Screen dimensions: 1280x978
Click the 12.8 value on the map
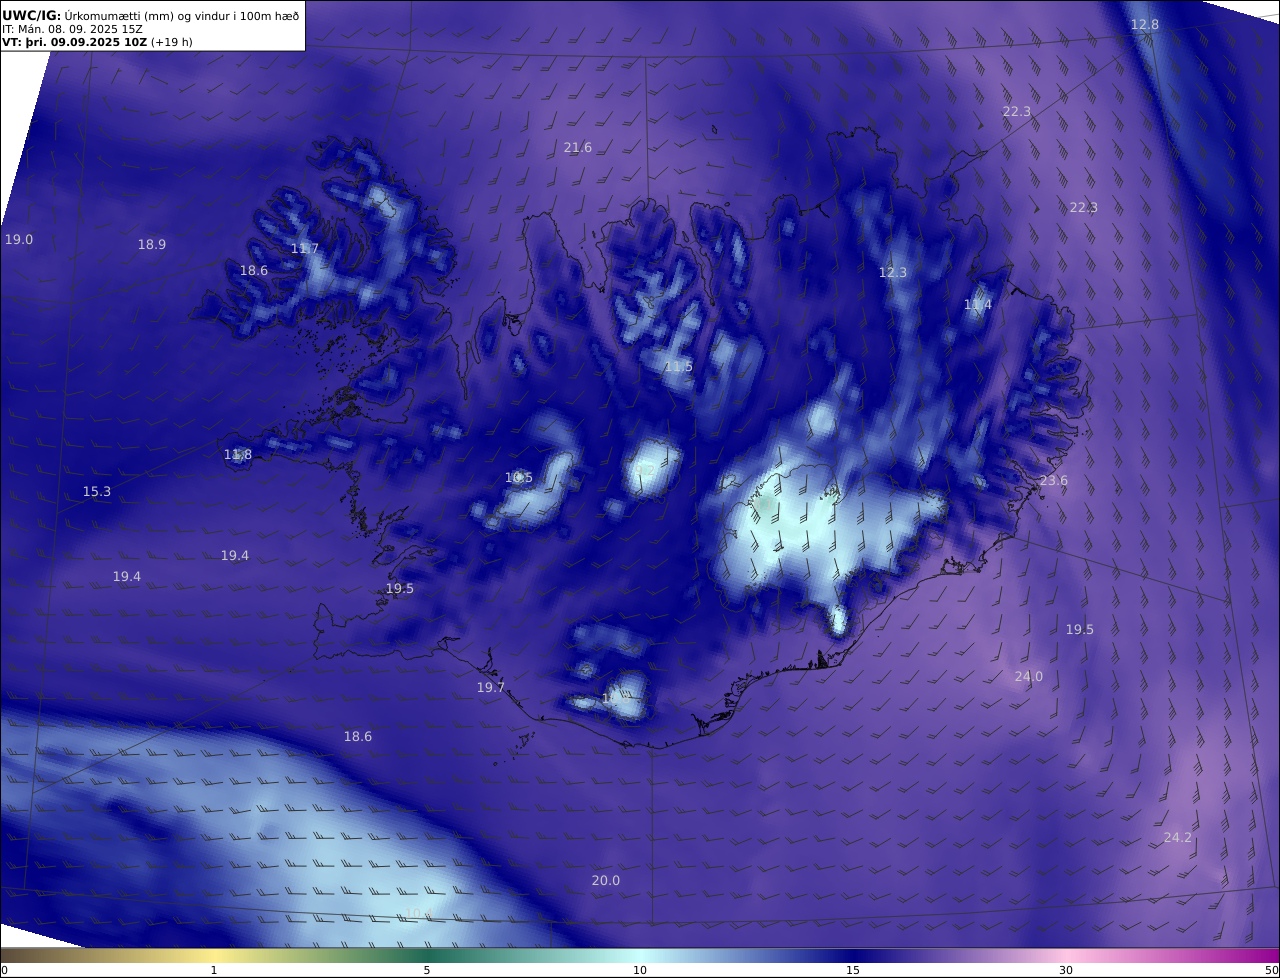pyautogui.click(x=1145, y=24)
